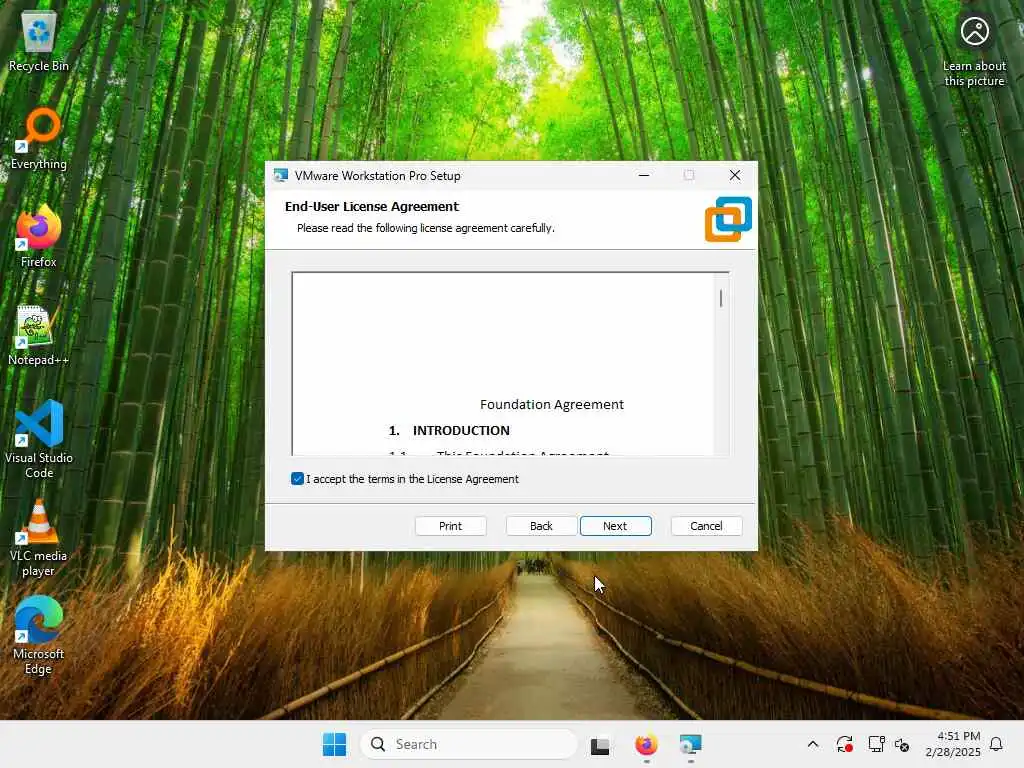
Task: Open the clock and date flyout
Action: [x=953, y=744]
